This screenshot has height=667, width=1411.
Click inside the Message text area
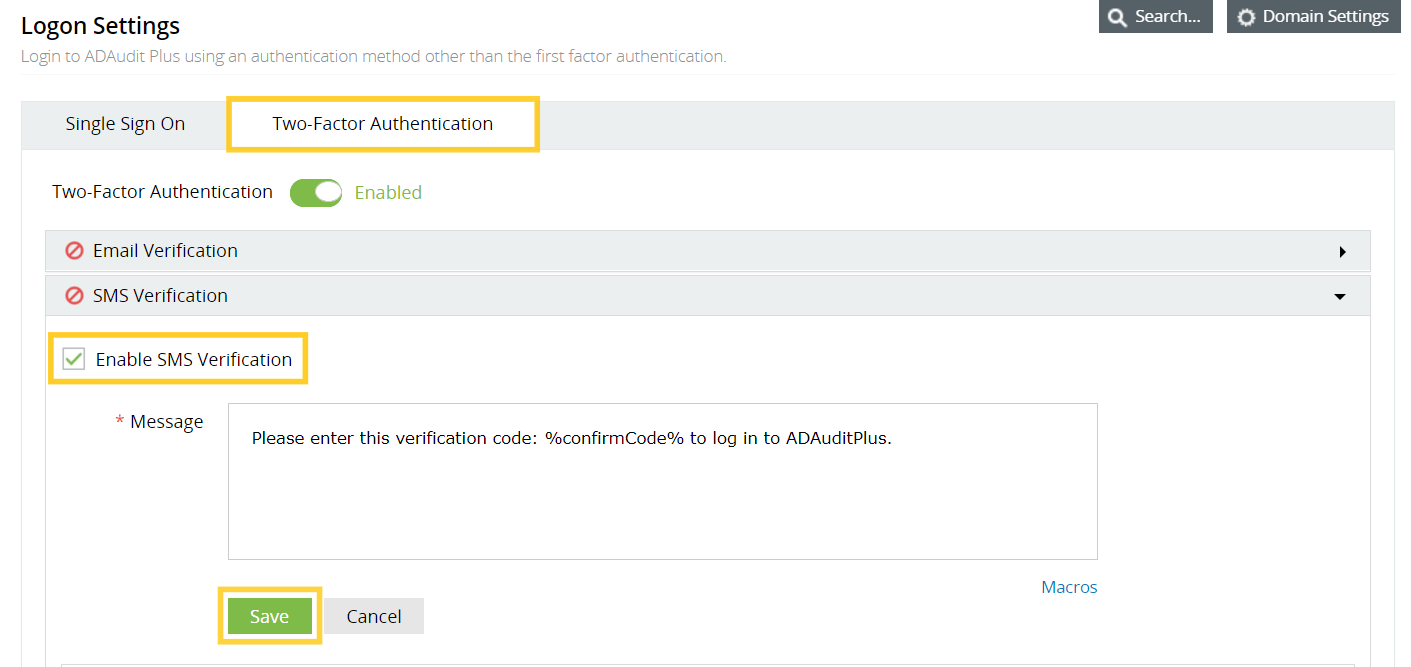coord(662,490)
